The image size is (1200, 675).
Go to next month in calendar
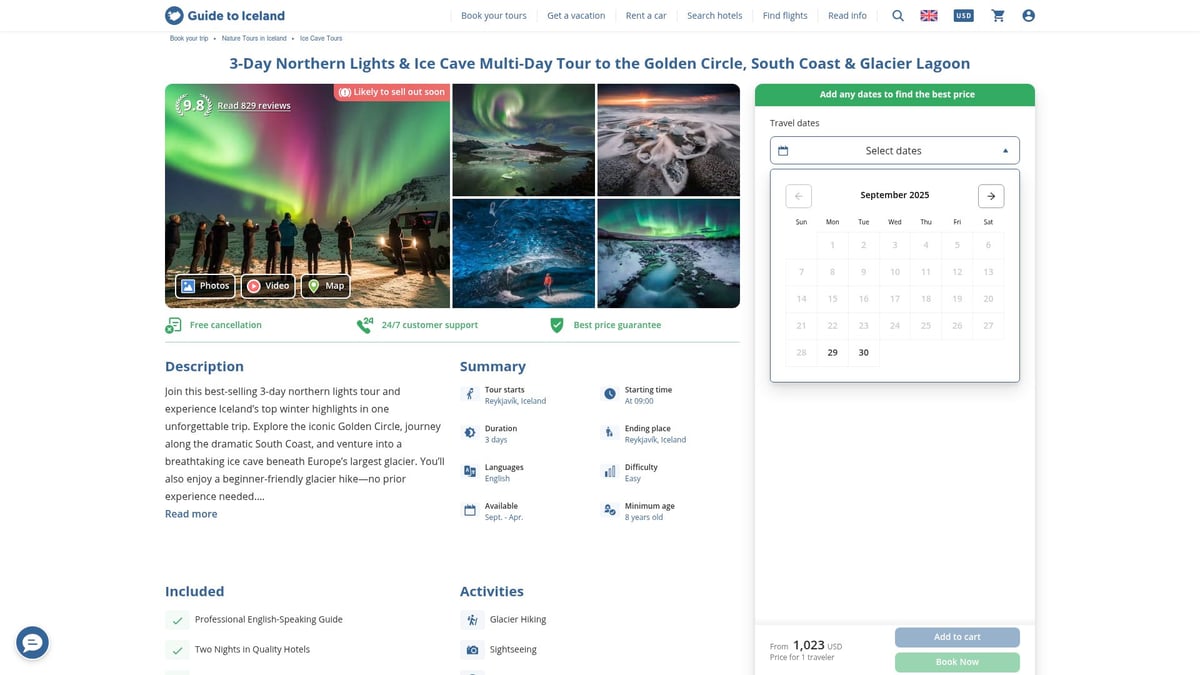pos(990,196)
